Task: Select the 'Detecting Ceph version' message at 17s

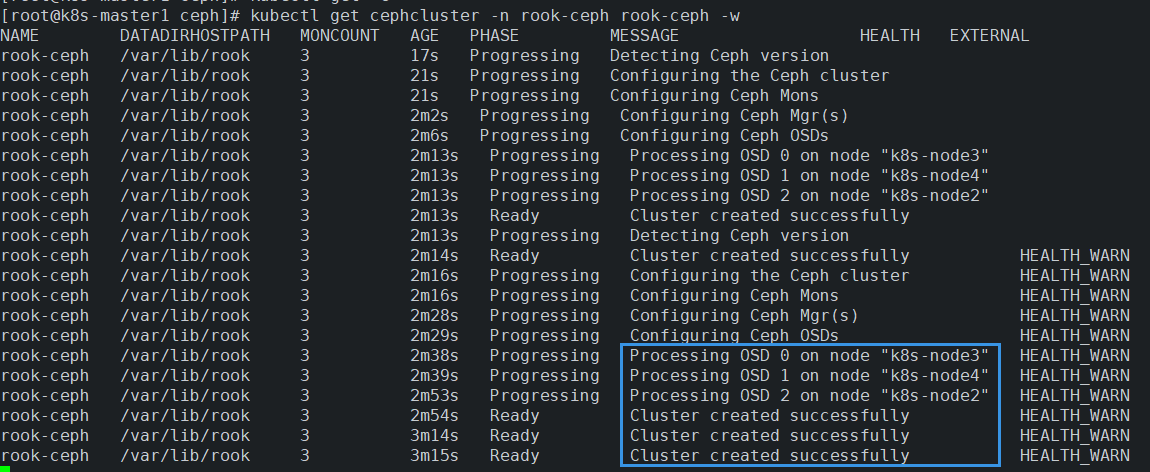Action: pos(719,56)
